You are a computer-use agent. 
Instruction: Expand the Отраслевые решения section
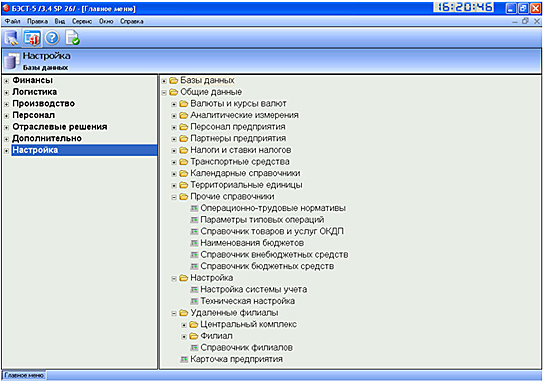pyautogui.click(x=6, y=127)
